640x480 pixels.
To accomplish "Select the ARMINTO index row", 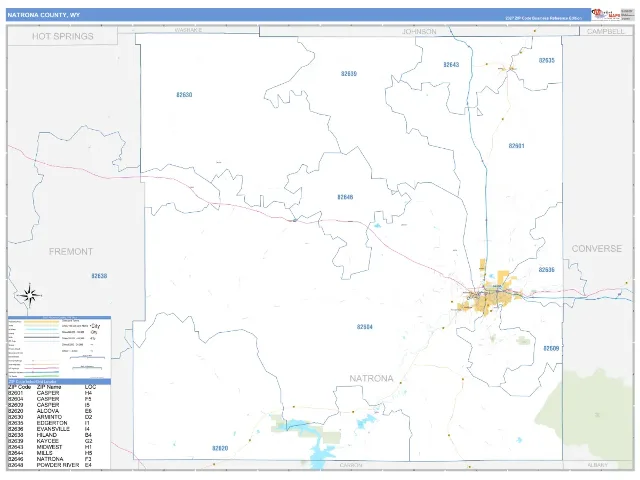I will [x=50, y=417].
